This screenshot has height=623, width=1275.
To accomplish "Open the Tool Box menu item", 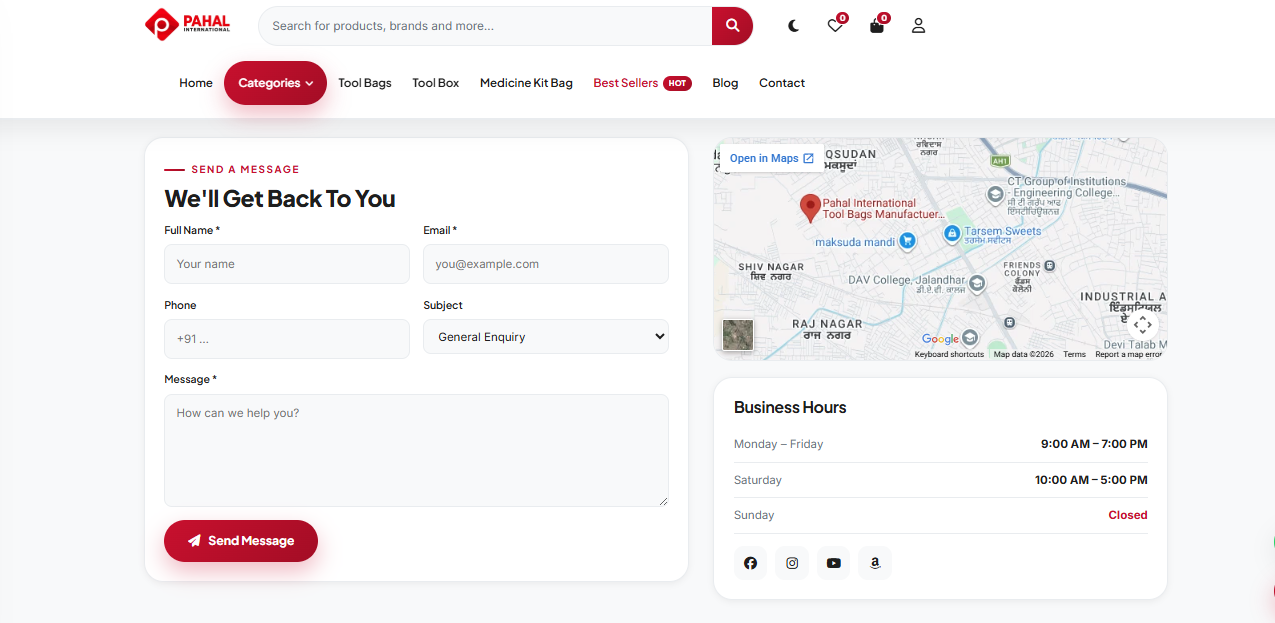I will (x=436, y=83).
